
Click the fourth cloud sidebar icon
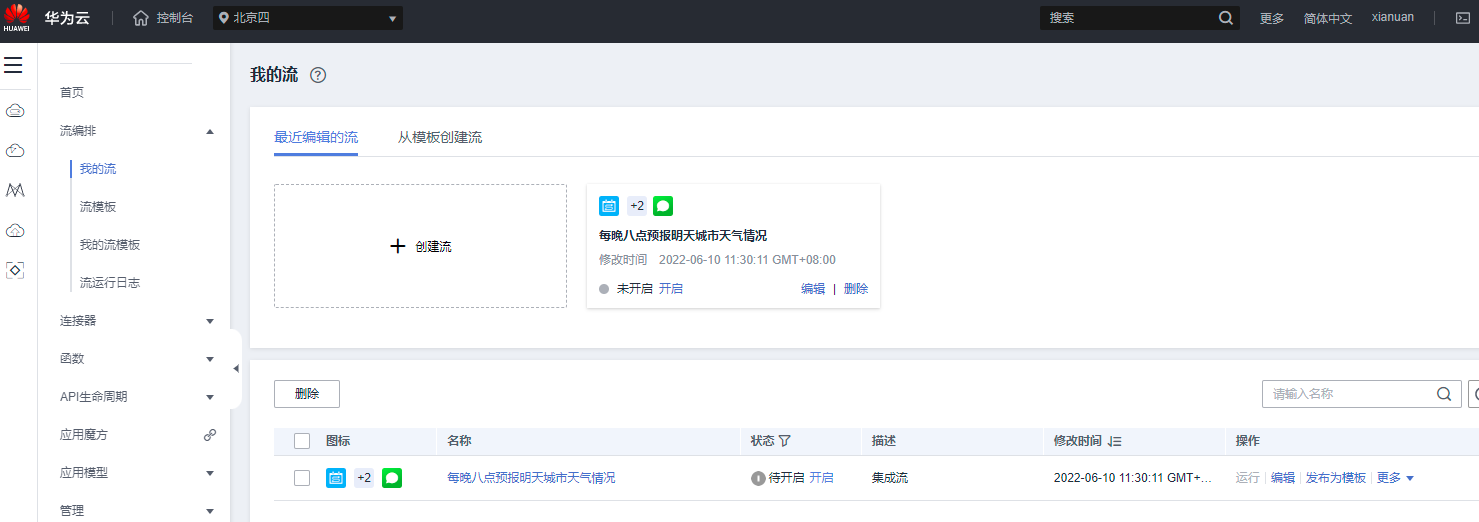tap(15, 230)
